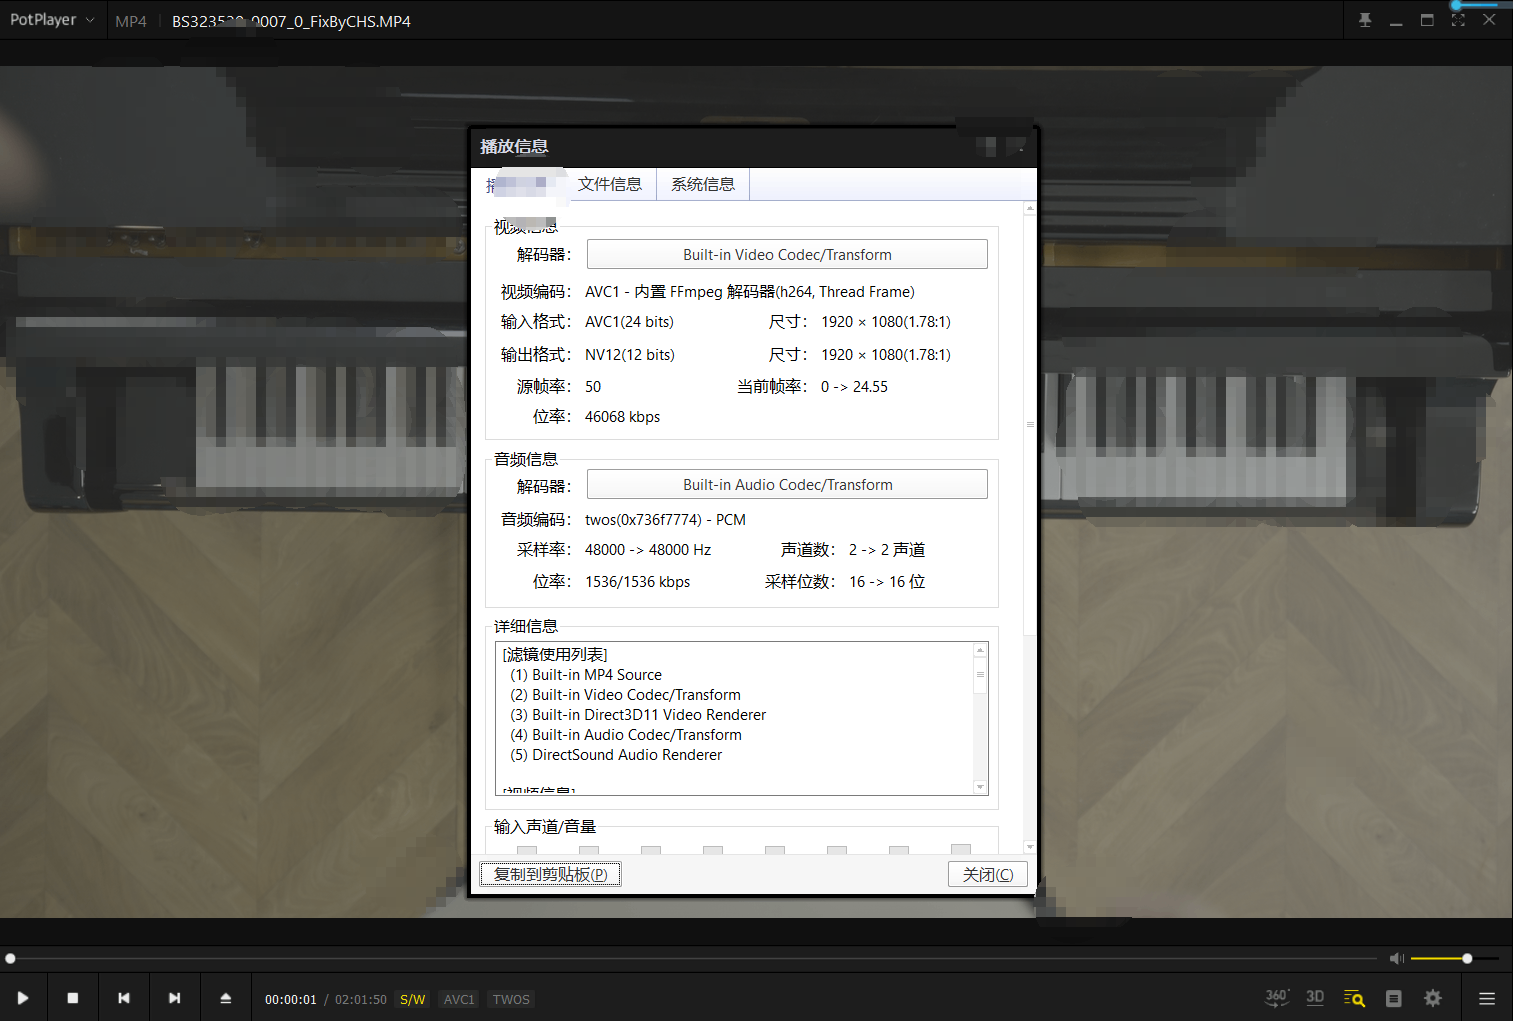Open a file with the eject icon

[226, 998]
